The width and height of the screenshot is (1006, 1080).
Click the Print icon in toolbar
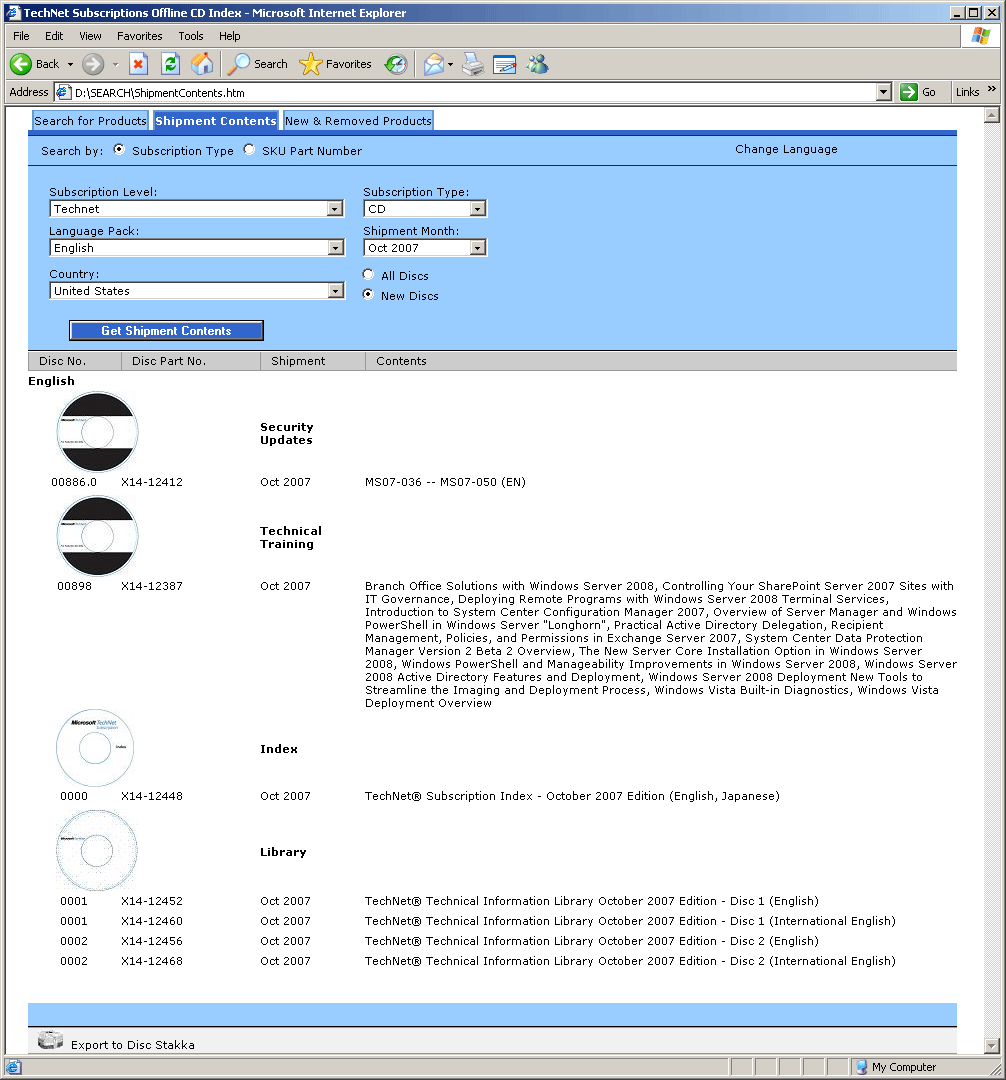pos(473,64)
